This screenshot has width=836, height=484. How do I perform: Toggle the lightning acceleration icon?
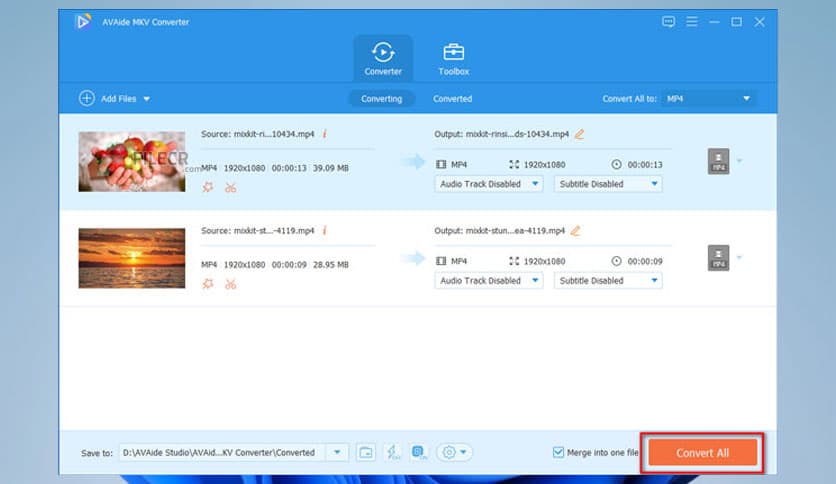(392, 453)
